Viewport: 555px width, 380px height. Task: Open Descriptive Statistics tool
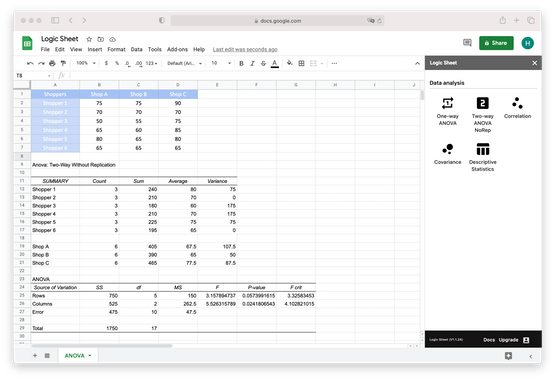(482, 157)
